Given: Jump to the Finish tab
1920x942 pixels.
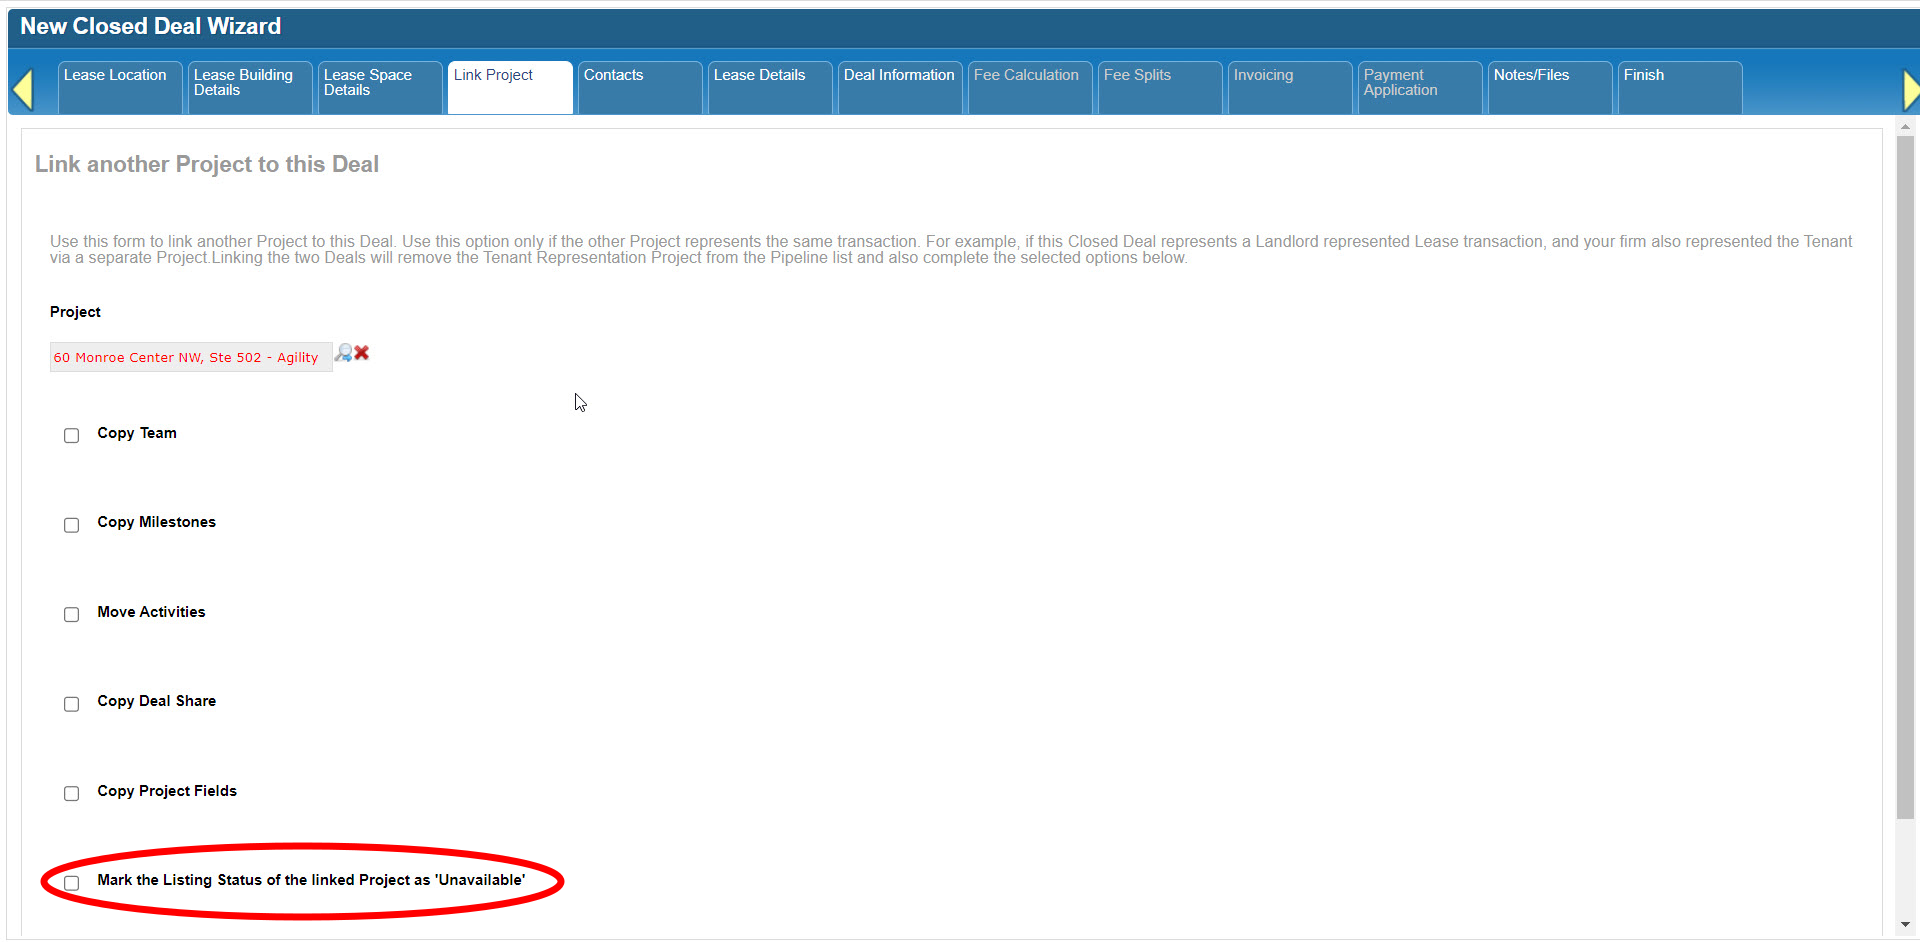Looking at the screenshot, I should (x=1679, y=87).
